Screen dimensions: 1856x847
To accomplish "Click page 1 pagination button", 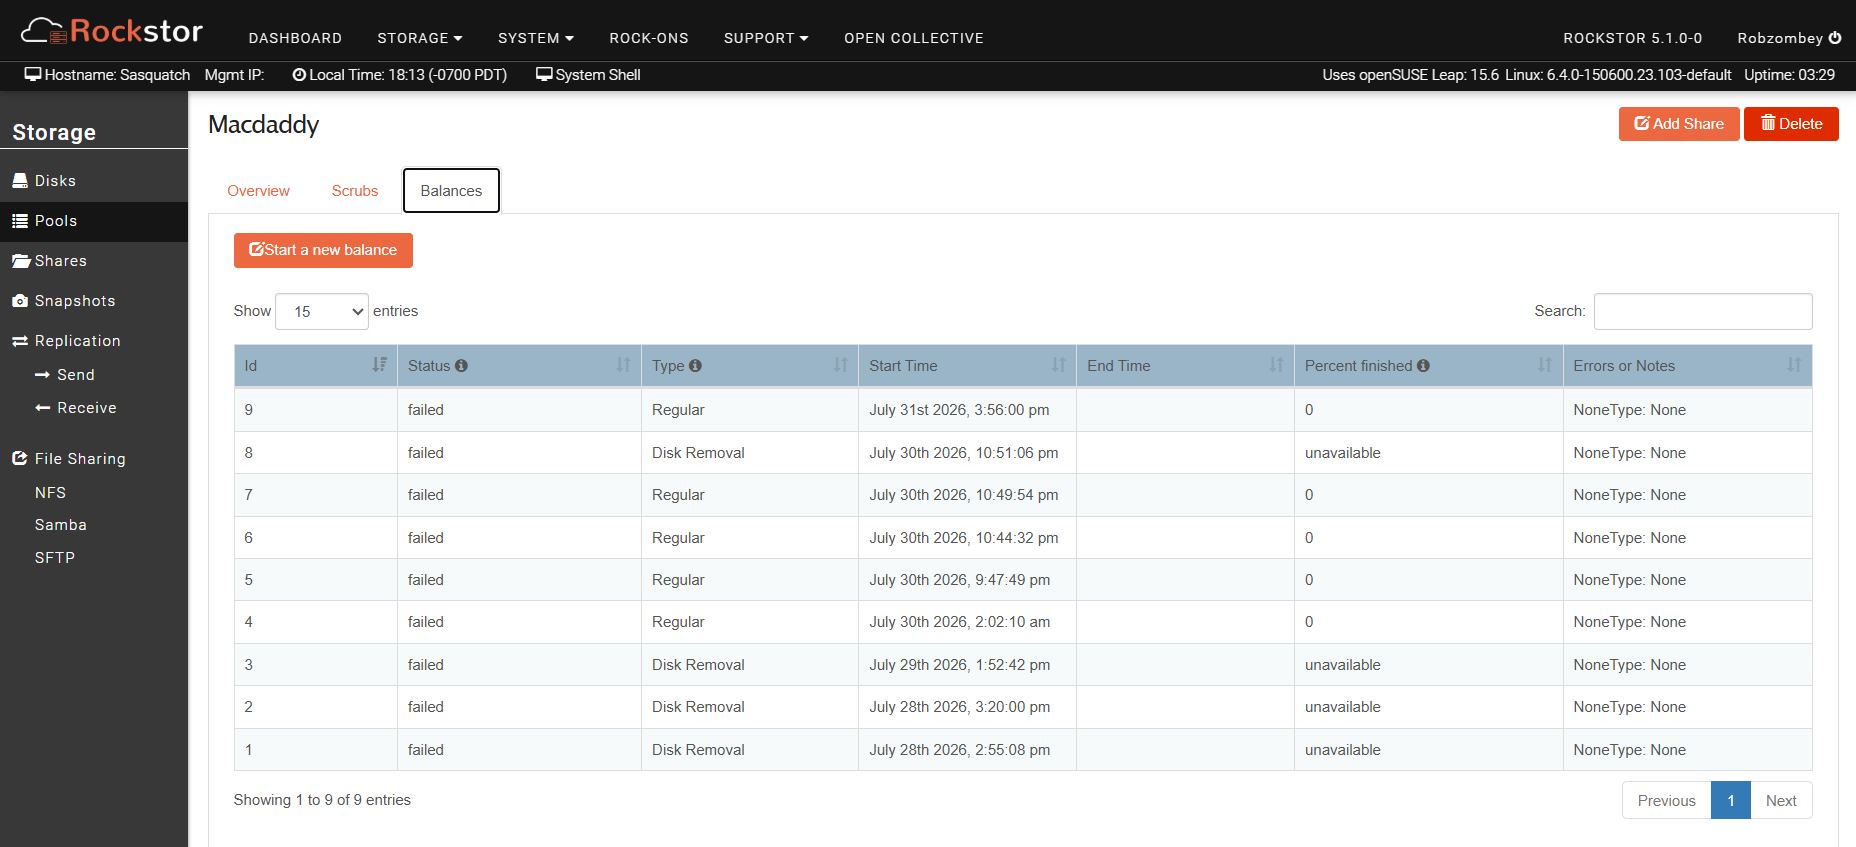I will pos(1731,801).
